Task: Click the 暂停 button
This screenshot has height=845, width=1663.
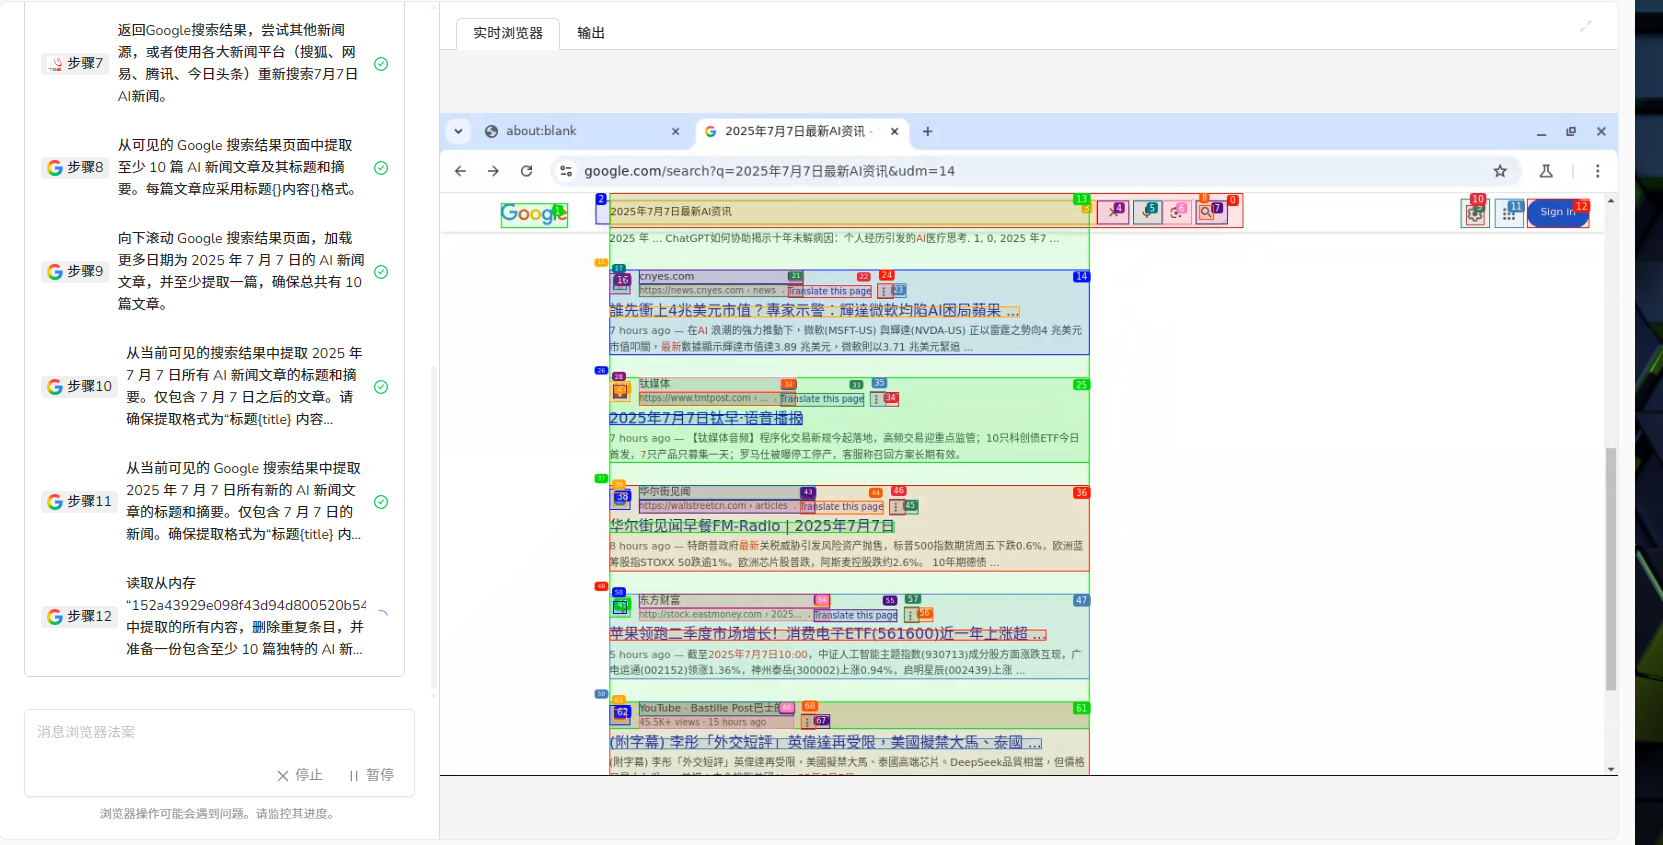Action: (371, 775)
